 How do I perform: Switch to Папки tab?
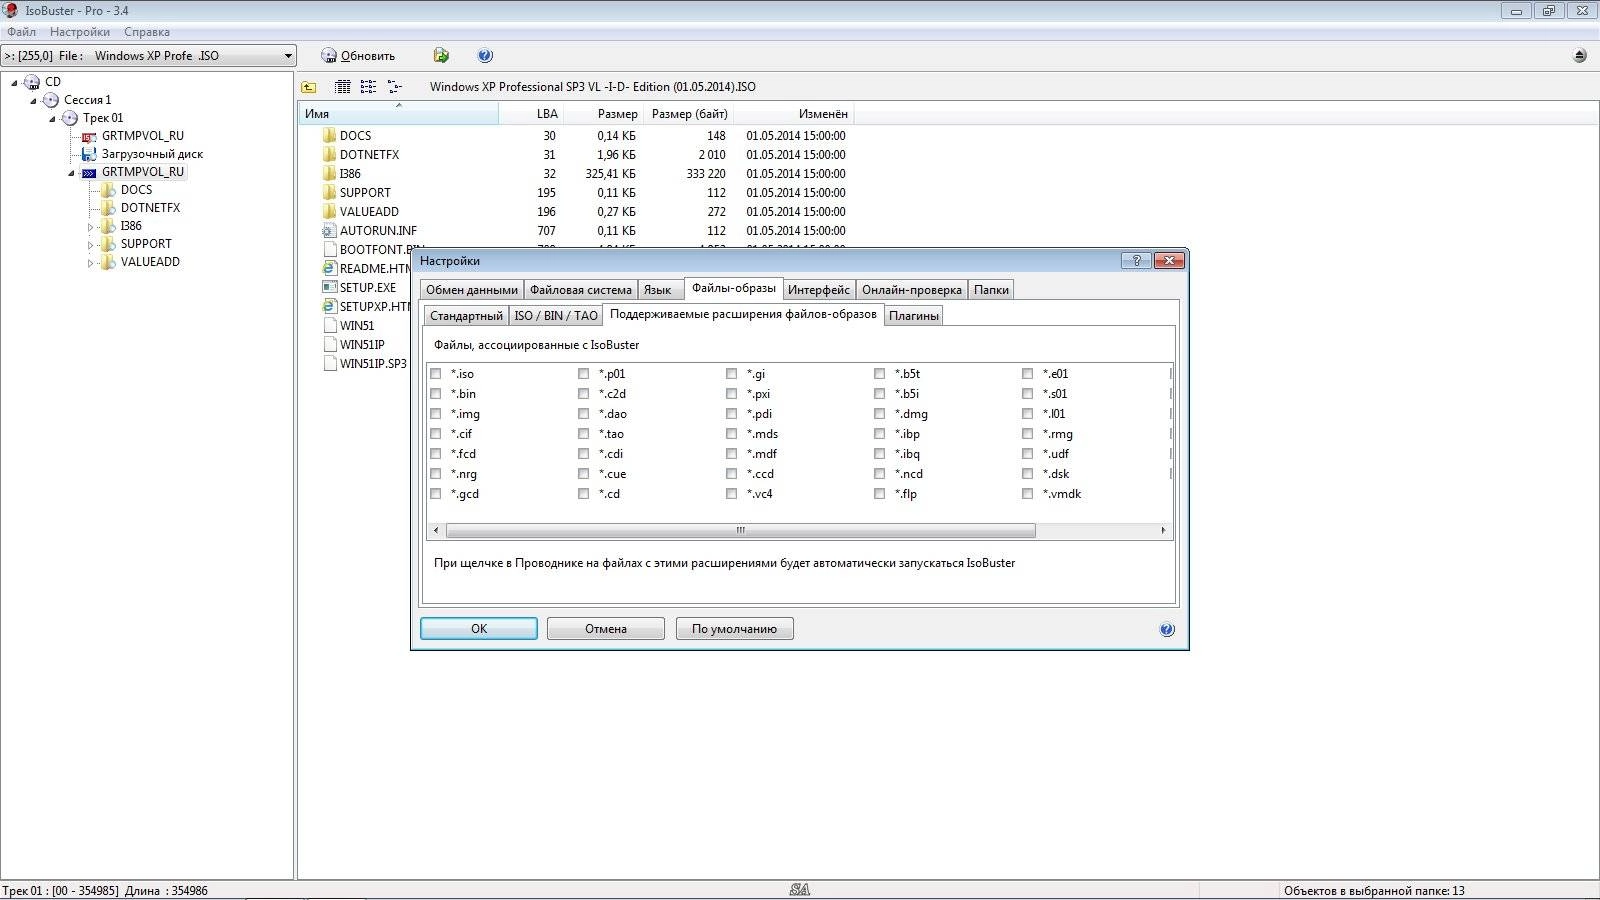point(991,290)
